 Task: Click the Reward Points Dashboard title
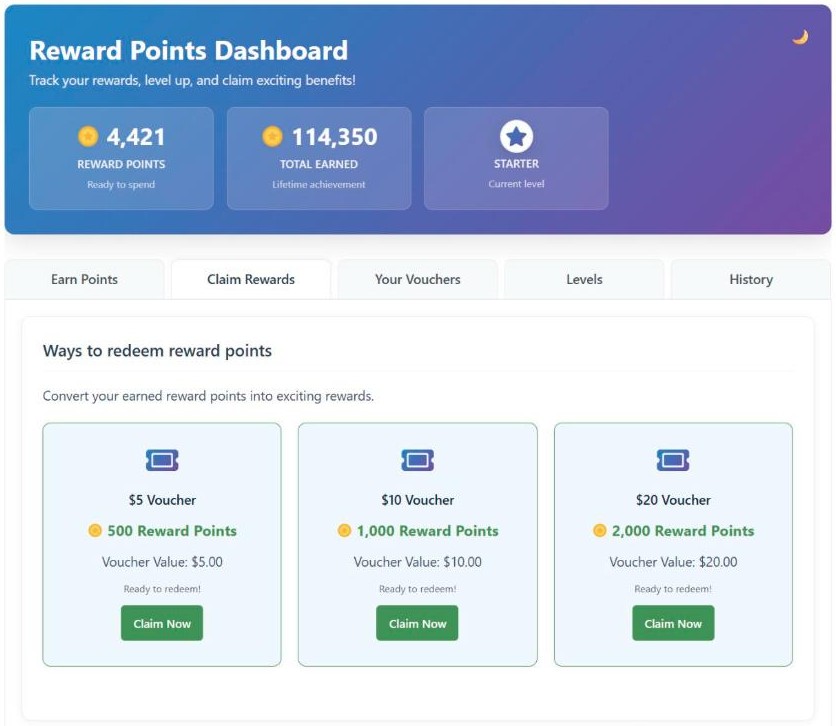click(189, 51)
